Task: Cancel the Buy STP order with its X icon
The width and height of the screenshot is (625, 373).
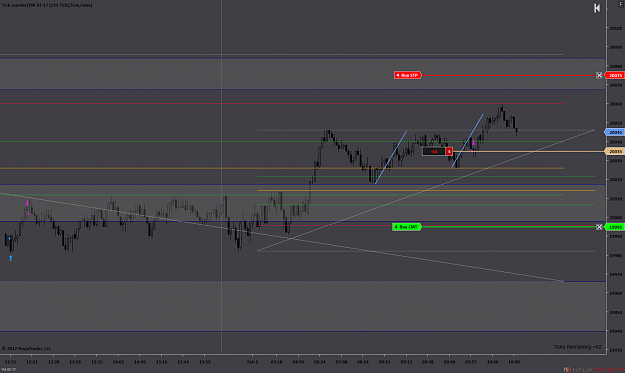Action: tap(599, 75)
